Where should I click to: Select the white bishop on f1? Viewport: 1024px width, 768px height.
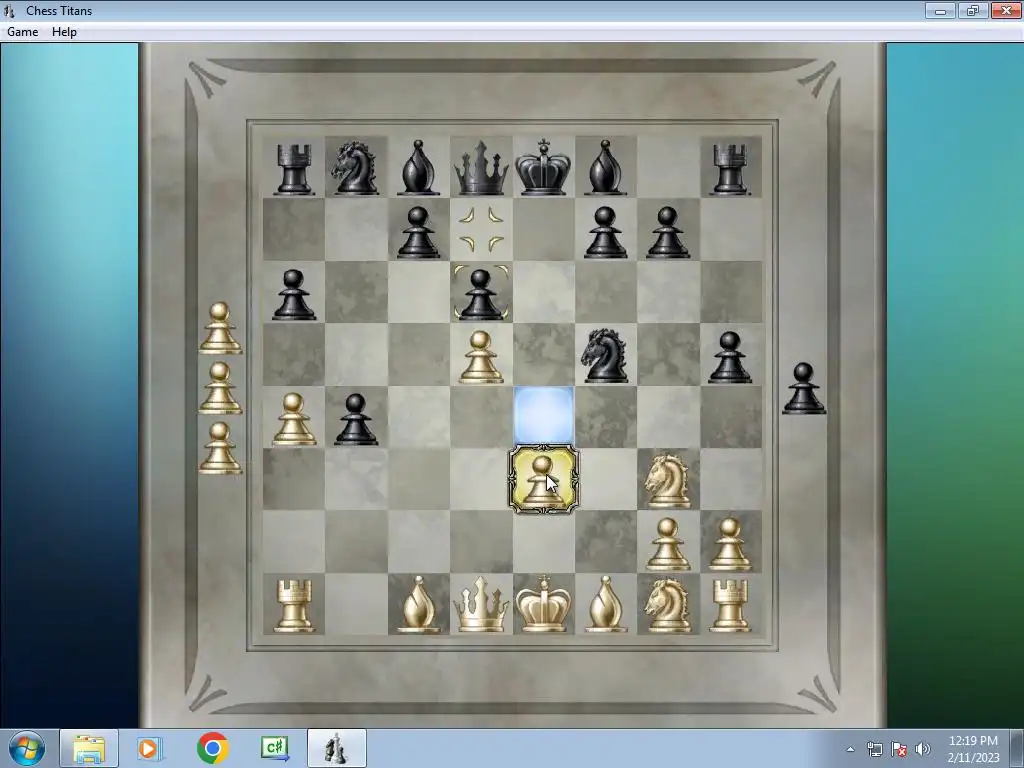click(x=605, y=605)
